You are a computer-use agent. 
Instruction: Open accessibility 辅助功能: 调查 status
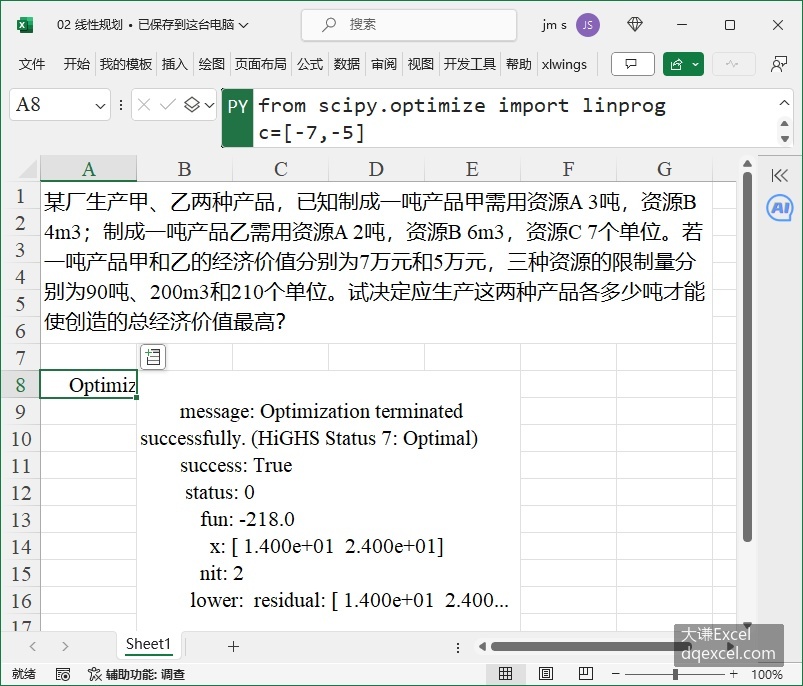pyautogui.click(x=136, y=674)
